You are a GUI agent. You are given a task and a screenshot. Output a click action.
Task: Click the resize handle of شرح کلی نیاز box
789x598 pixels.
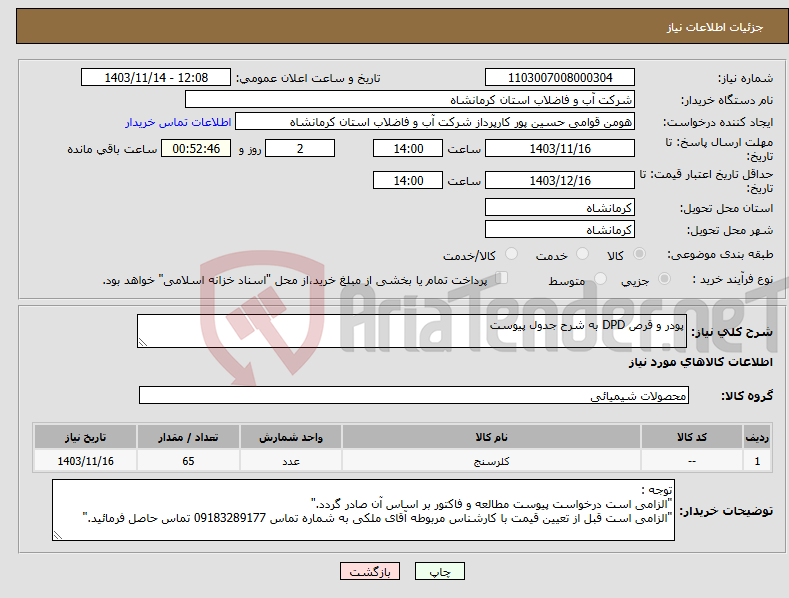pyautogui.click(x=143, y=342)
